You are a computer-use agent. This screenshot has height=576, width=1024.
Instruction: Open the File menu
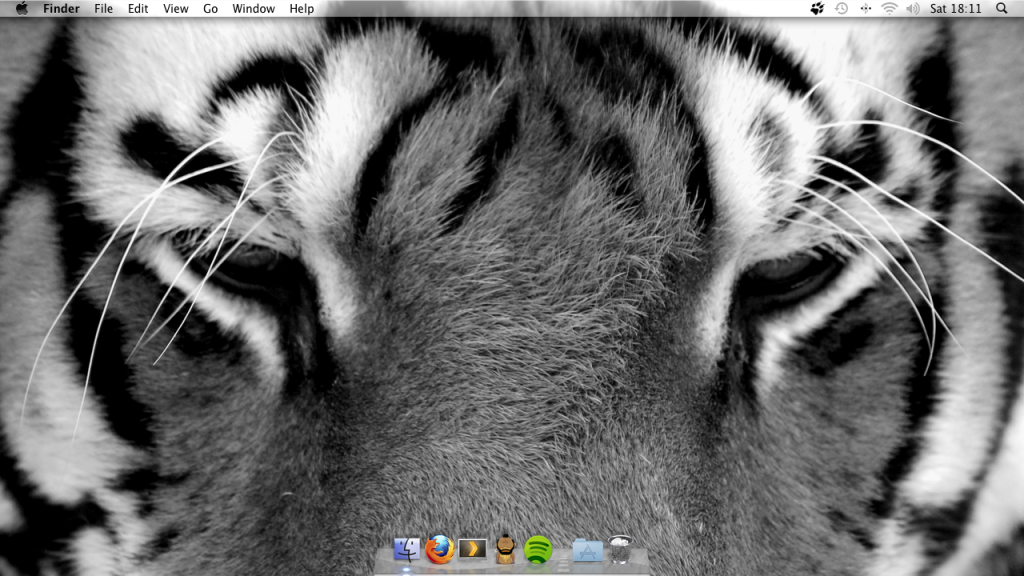(101, 8)
